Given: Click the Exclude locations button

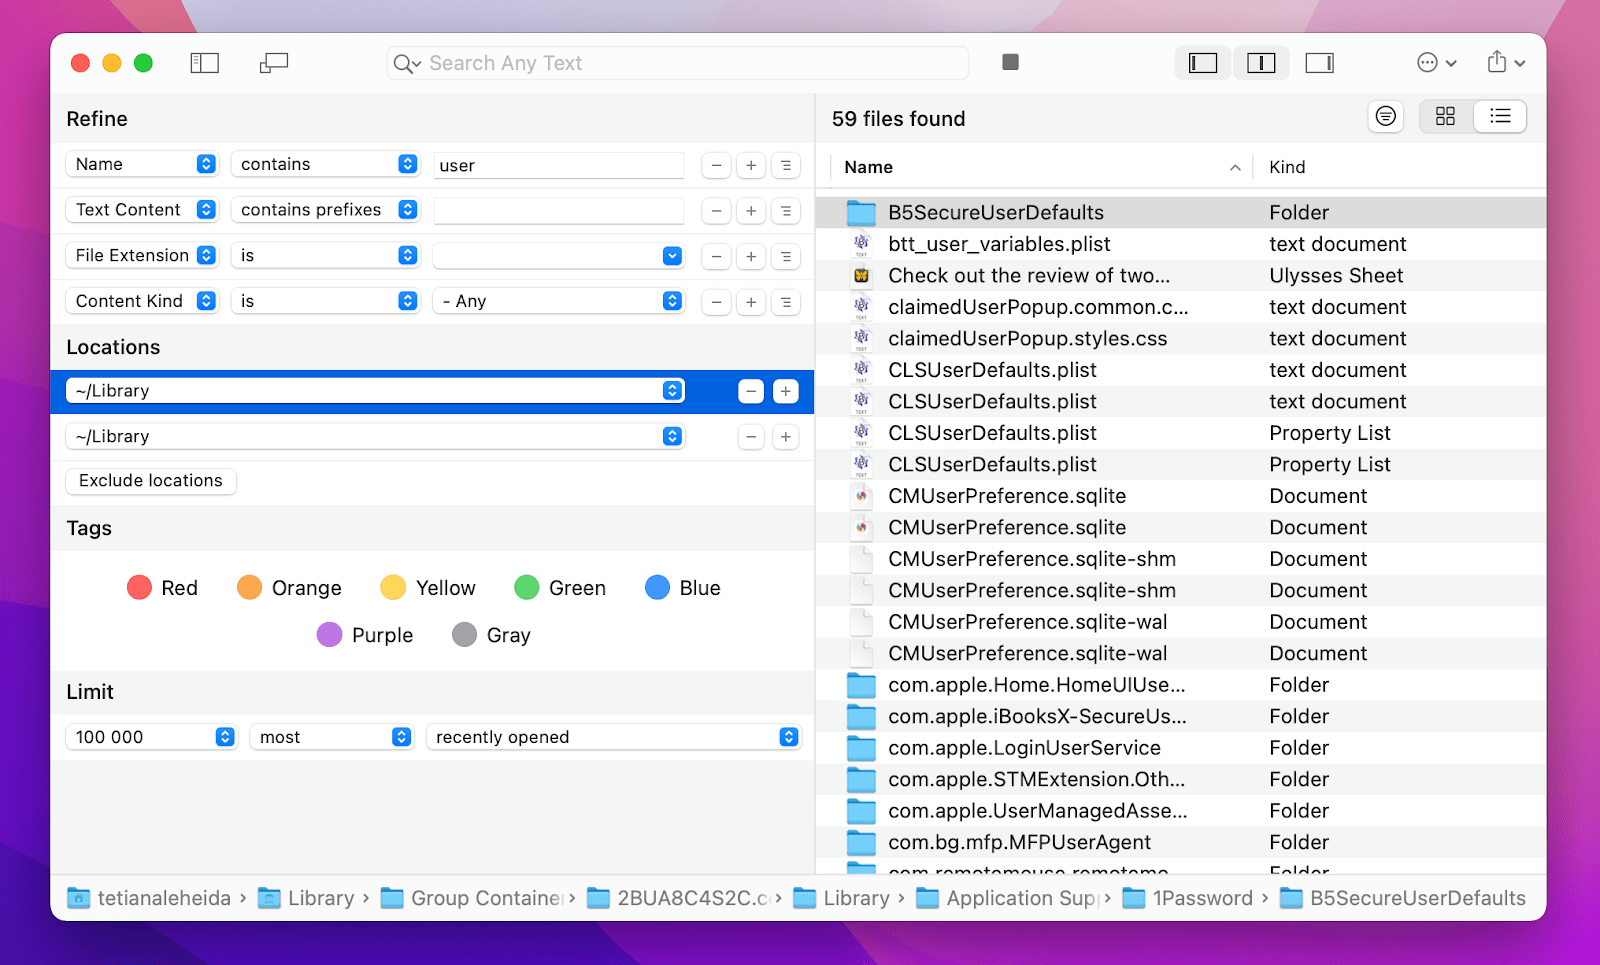Looking at the screenshot, I should [150, 481].
